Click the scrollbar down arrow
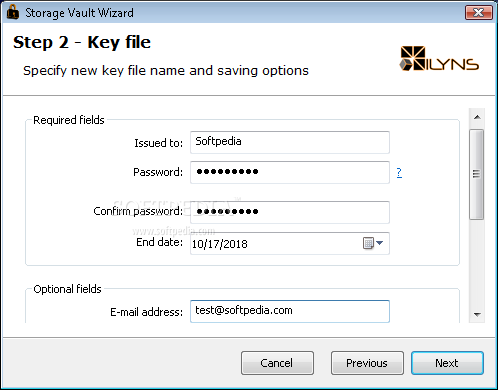This screenshot has height=390, width=498. pos(477,314)
